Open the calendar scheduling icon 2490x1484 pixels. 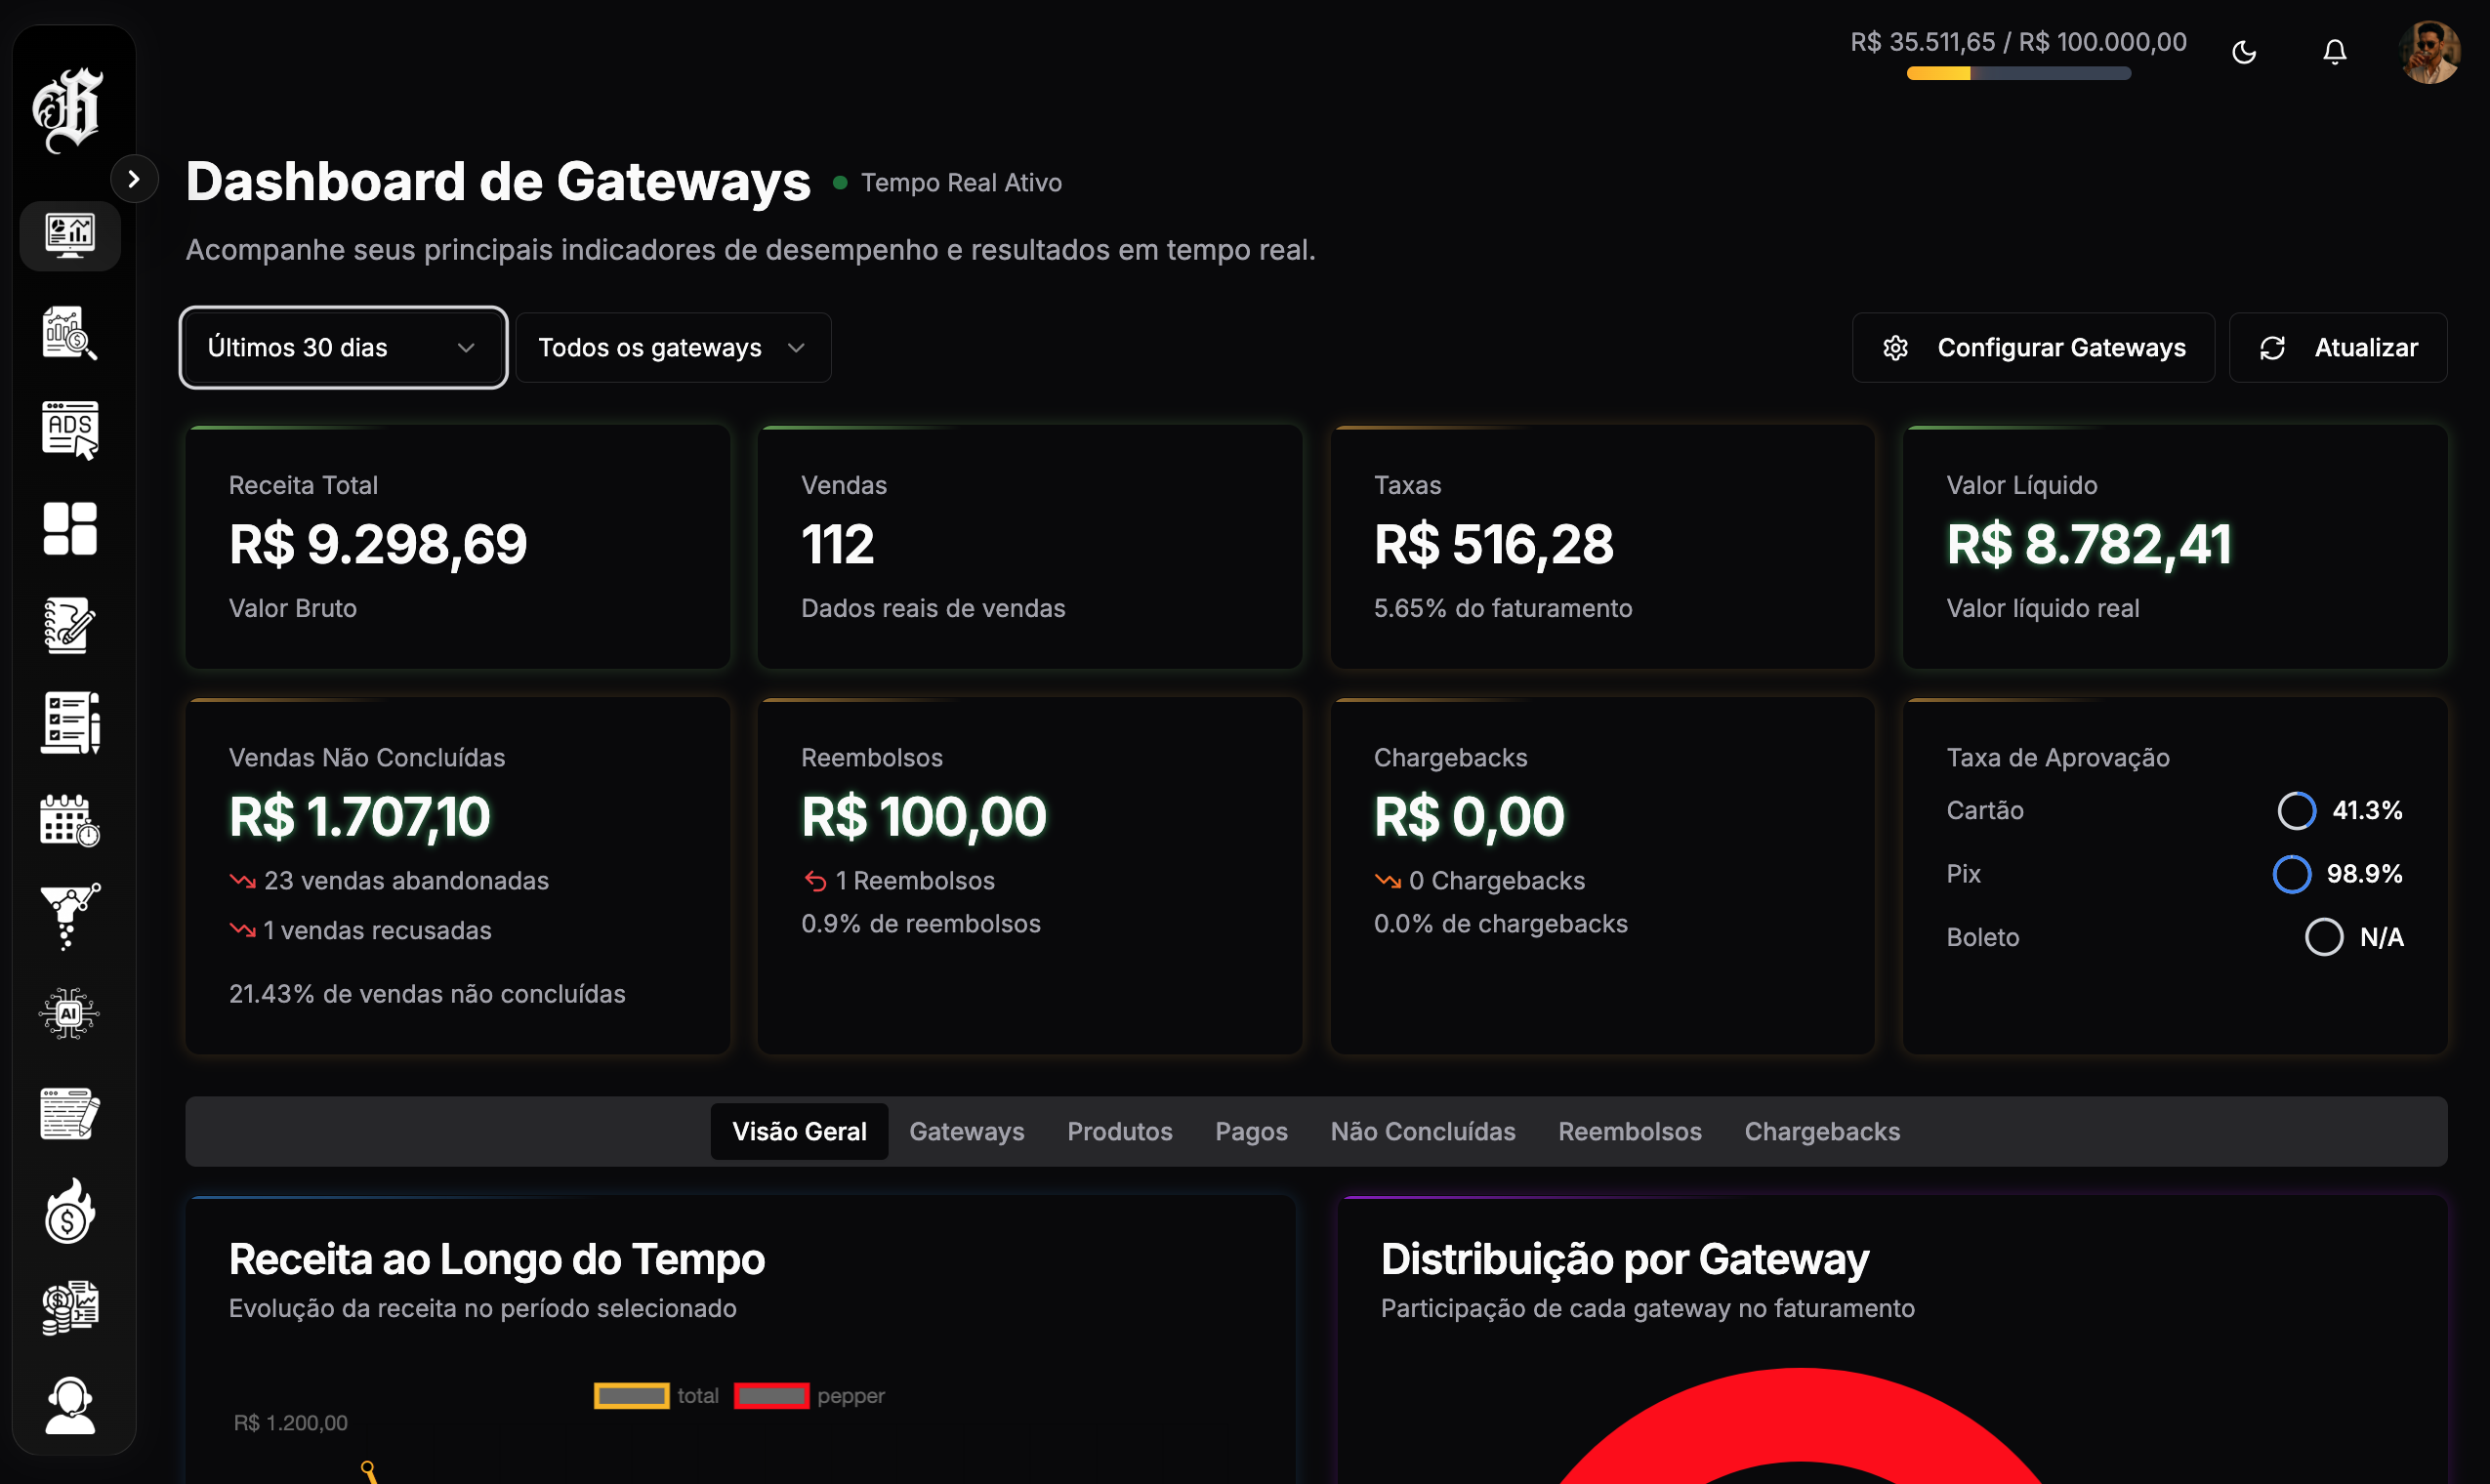70,820
